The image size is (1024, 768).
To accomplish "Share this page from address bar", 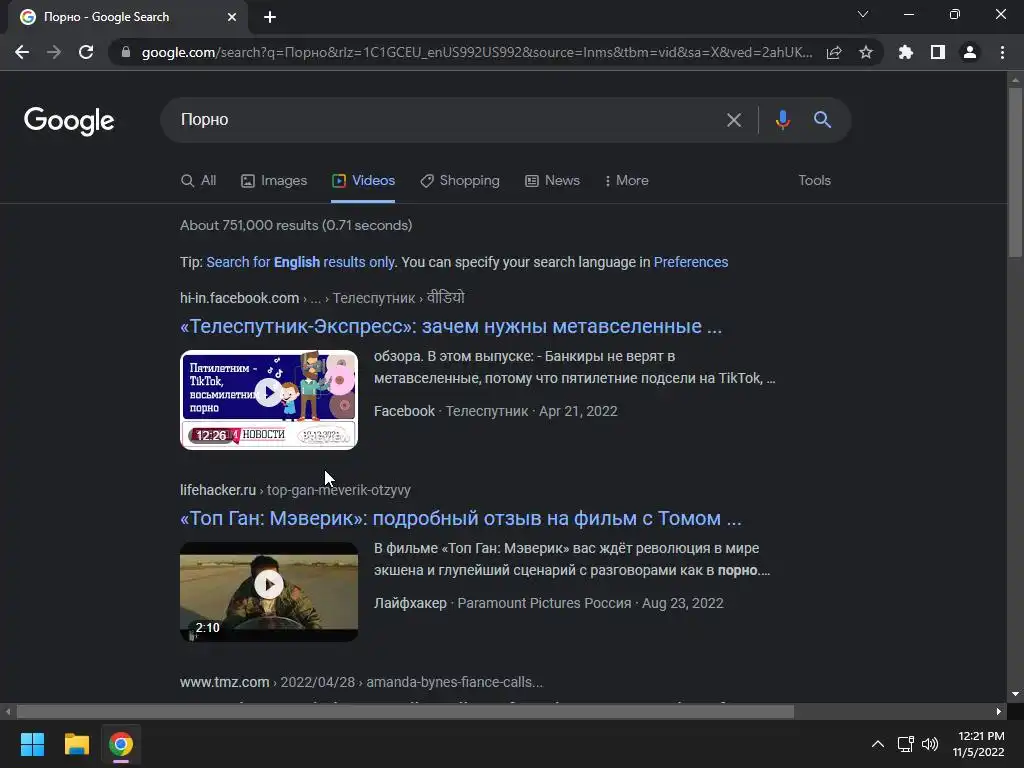I will click(x=834, y=52).
